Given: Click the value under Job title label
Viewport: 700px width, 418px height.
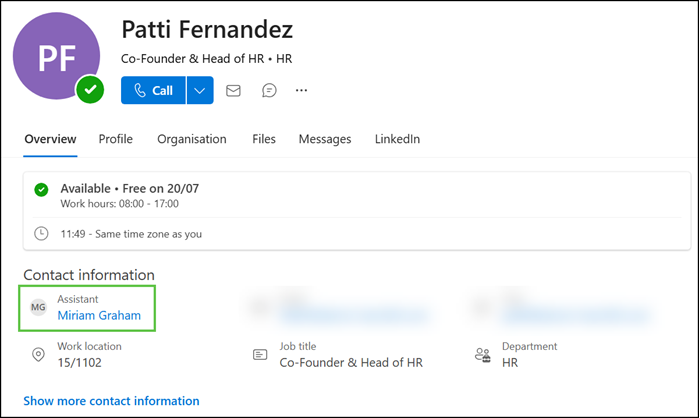Looking at the screenshot, I should click(351, 363).
